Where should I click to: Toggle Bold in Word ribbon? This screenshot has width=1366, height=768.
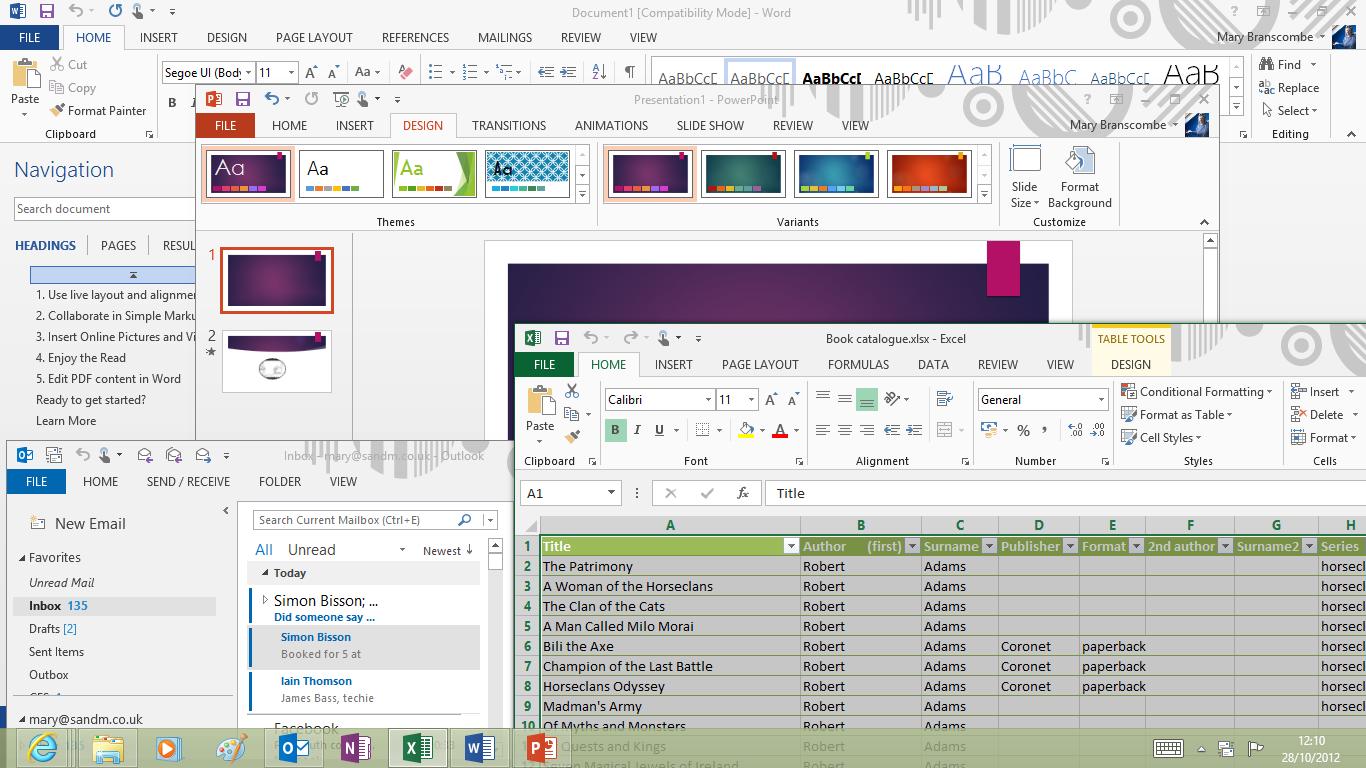(172, 102)
